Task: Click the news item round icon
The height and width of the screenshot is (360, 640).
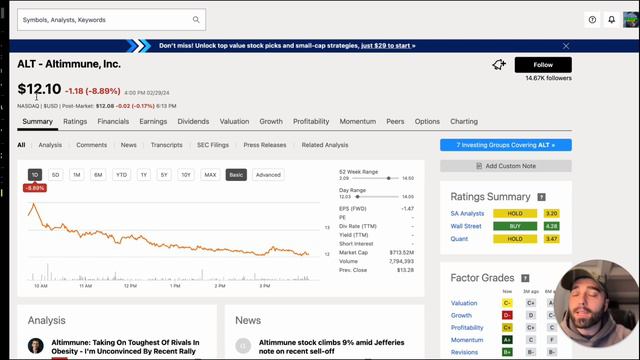Action: (x=243, y=346)
